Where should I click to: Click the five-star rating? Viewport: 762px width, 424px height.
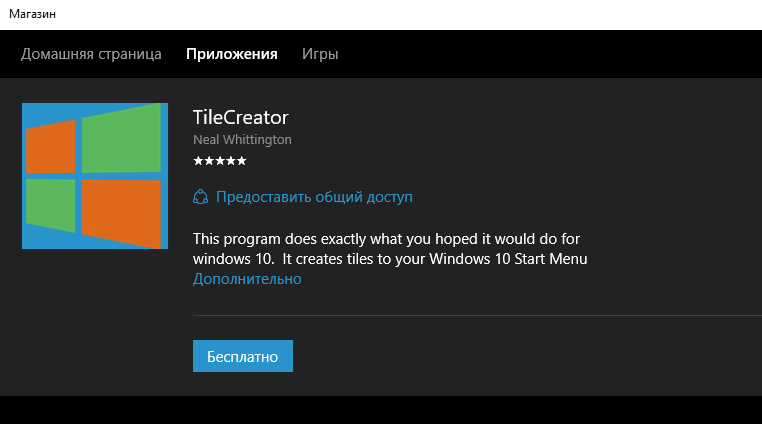click(x=220, y=161)
